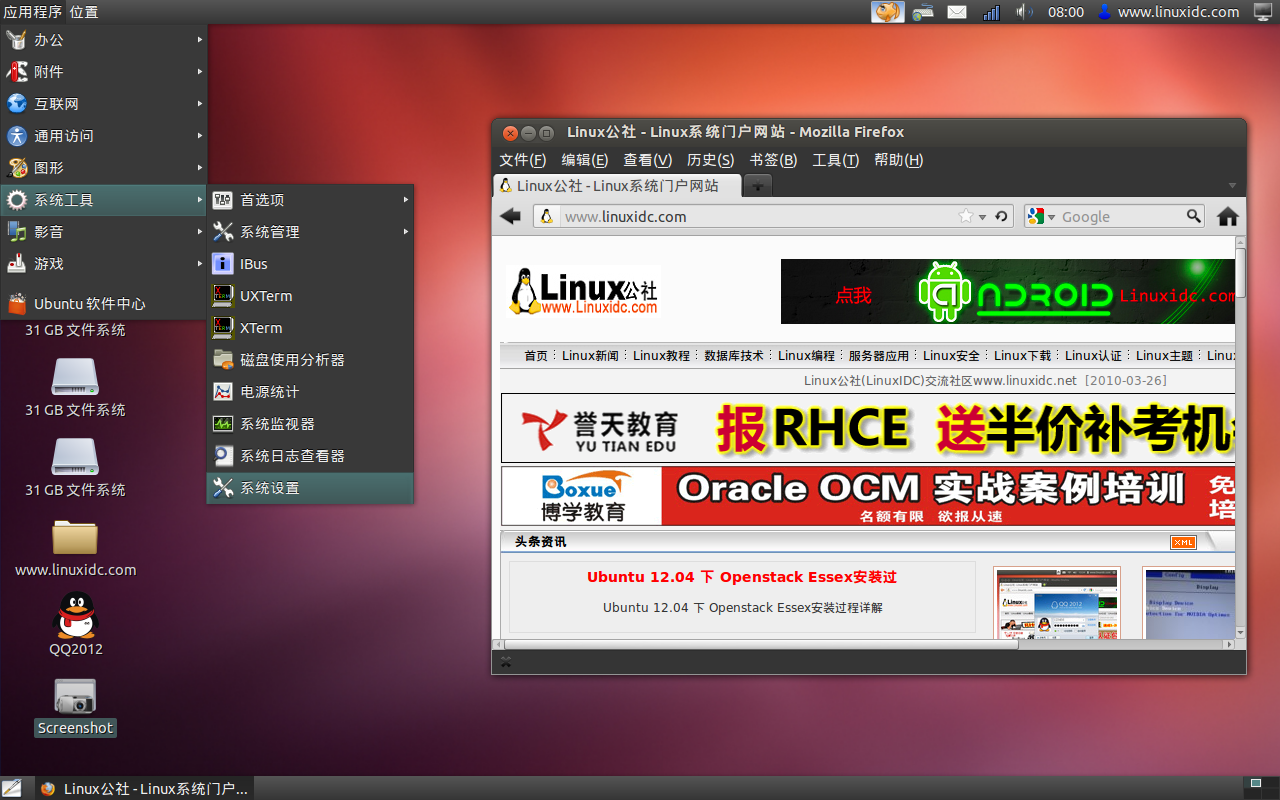Open 系统设置 via its tools icon

click(x=223, y=488)
